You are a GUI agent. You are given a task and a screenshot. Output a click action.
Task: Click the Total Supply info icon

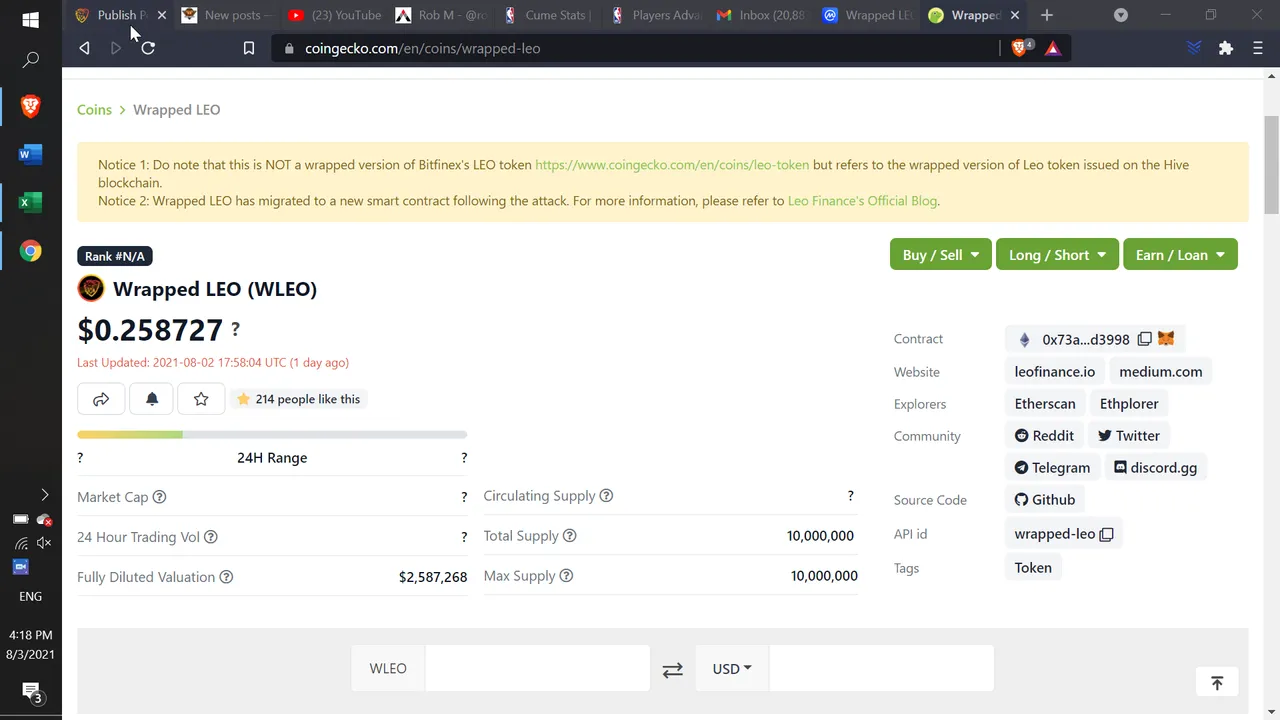click(x=570, y=536)
